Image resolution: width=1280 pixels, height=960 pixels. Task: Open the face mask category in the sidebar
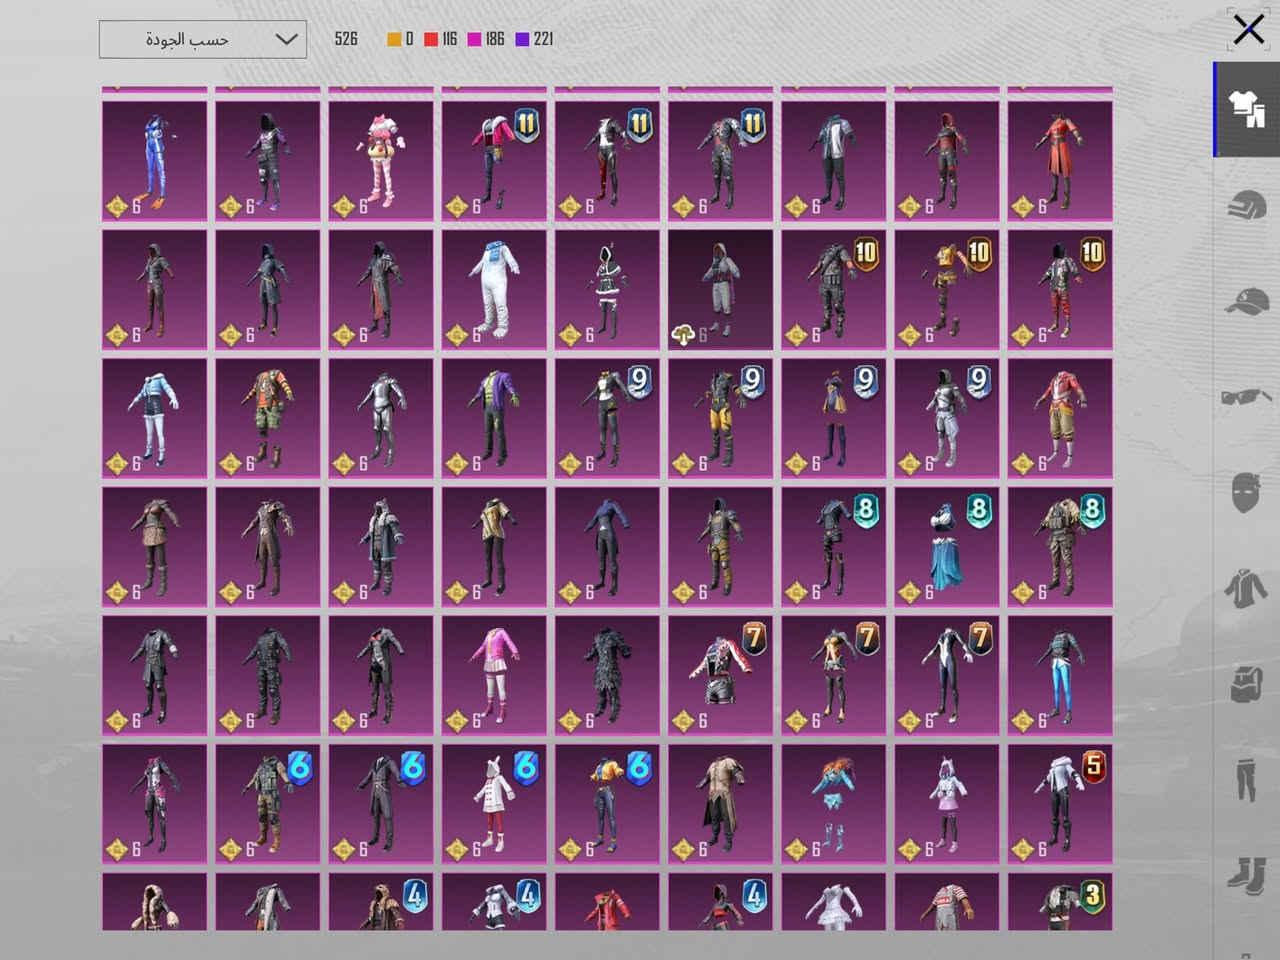[x=1246, y=493]
